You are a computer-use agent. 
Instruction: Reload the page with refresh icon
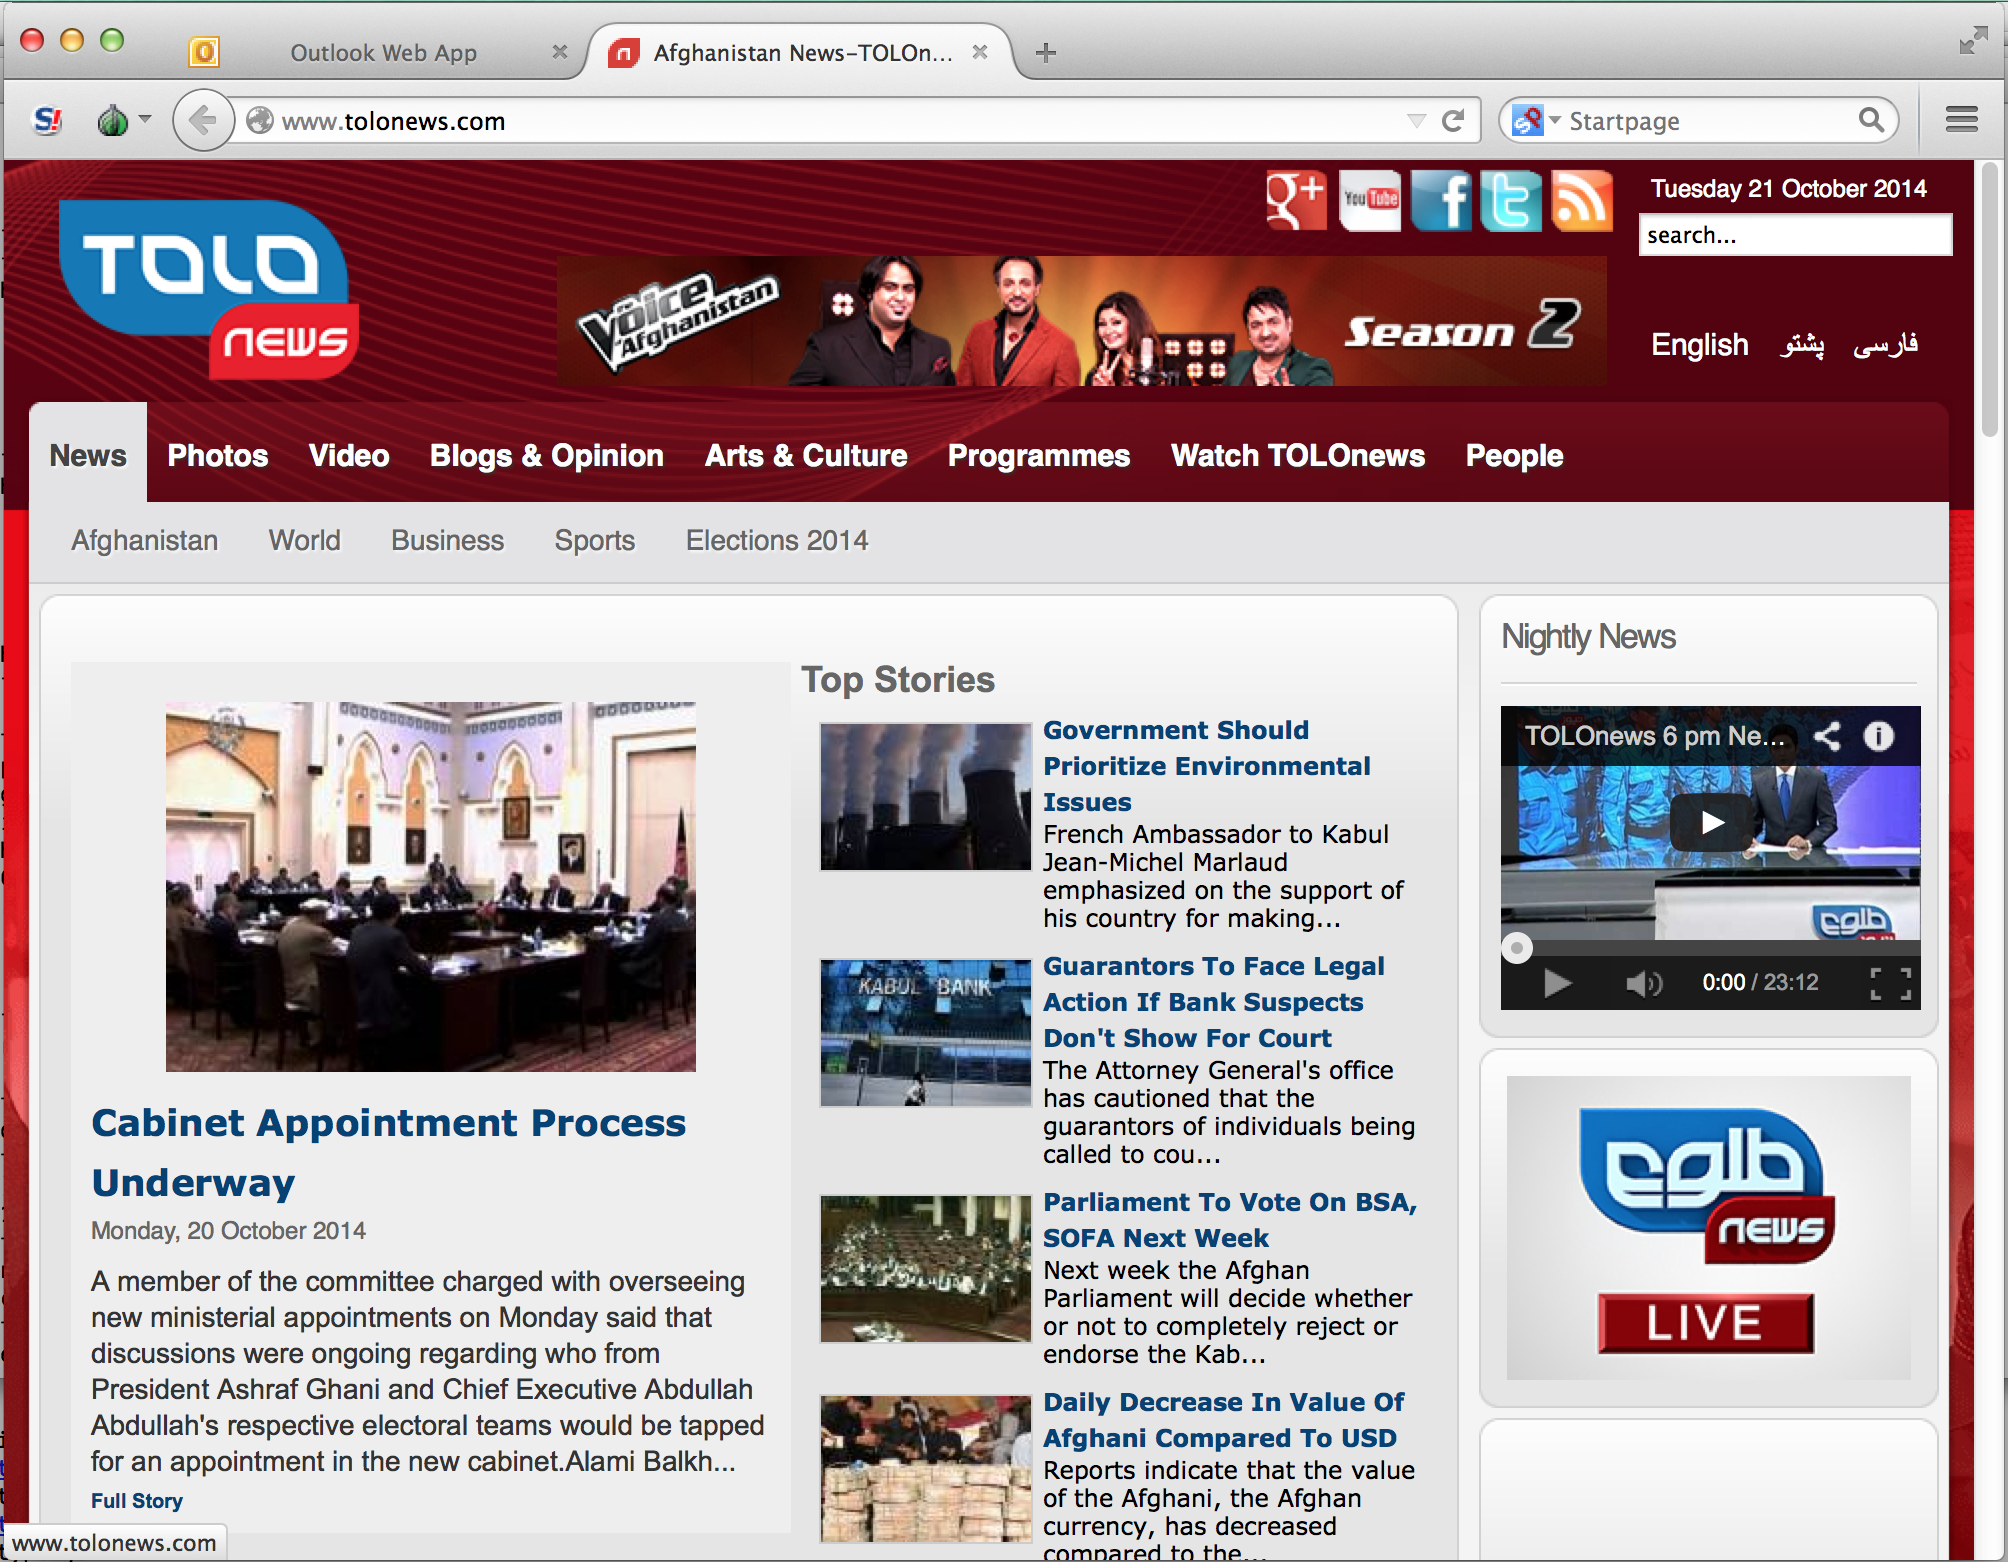pos(1453,121)
